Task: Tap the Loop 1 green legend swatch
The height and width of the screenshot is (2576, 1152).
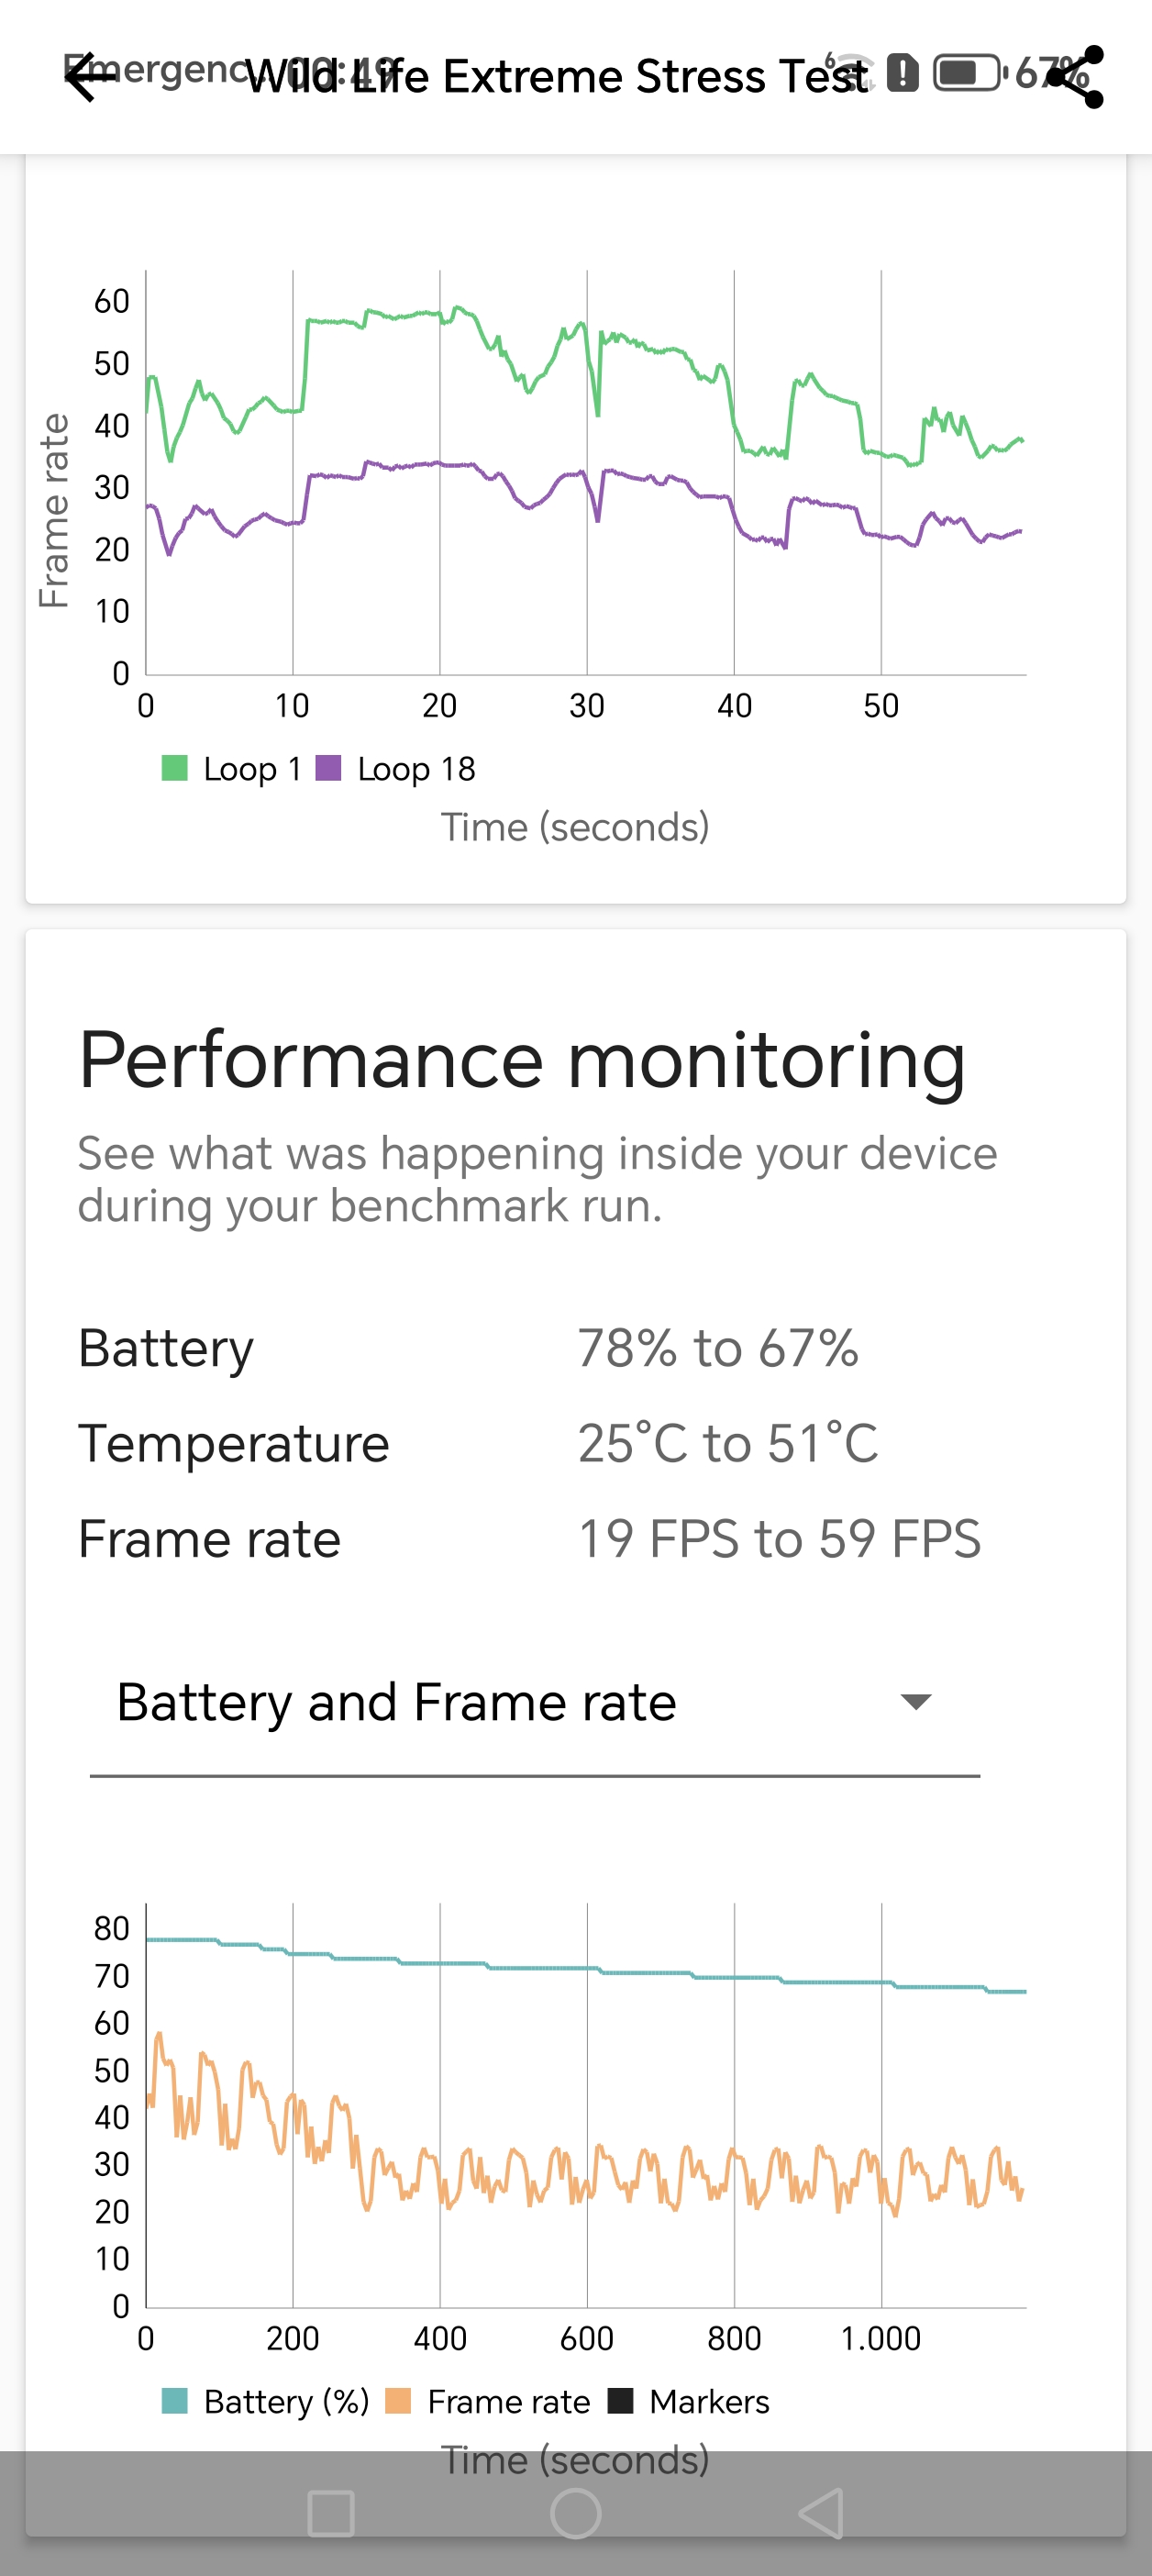Action: pos(175,768)
